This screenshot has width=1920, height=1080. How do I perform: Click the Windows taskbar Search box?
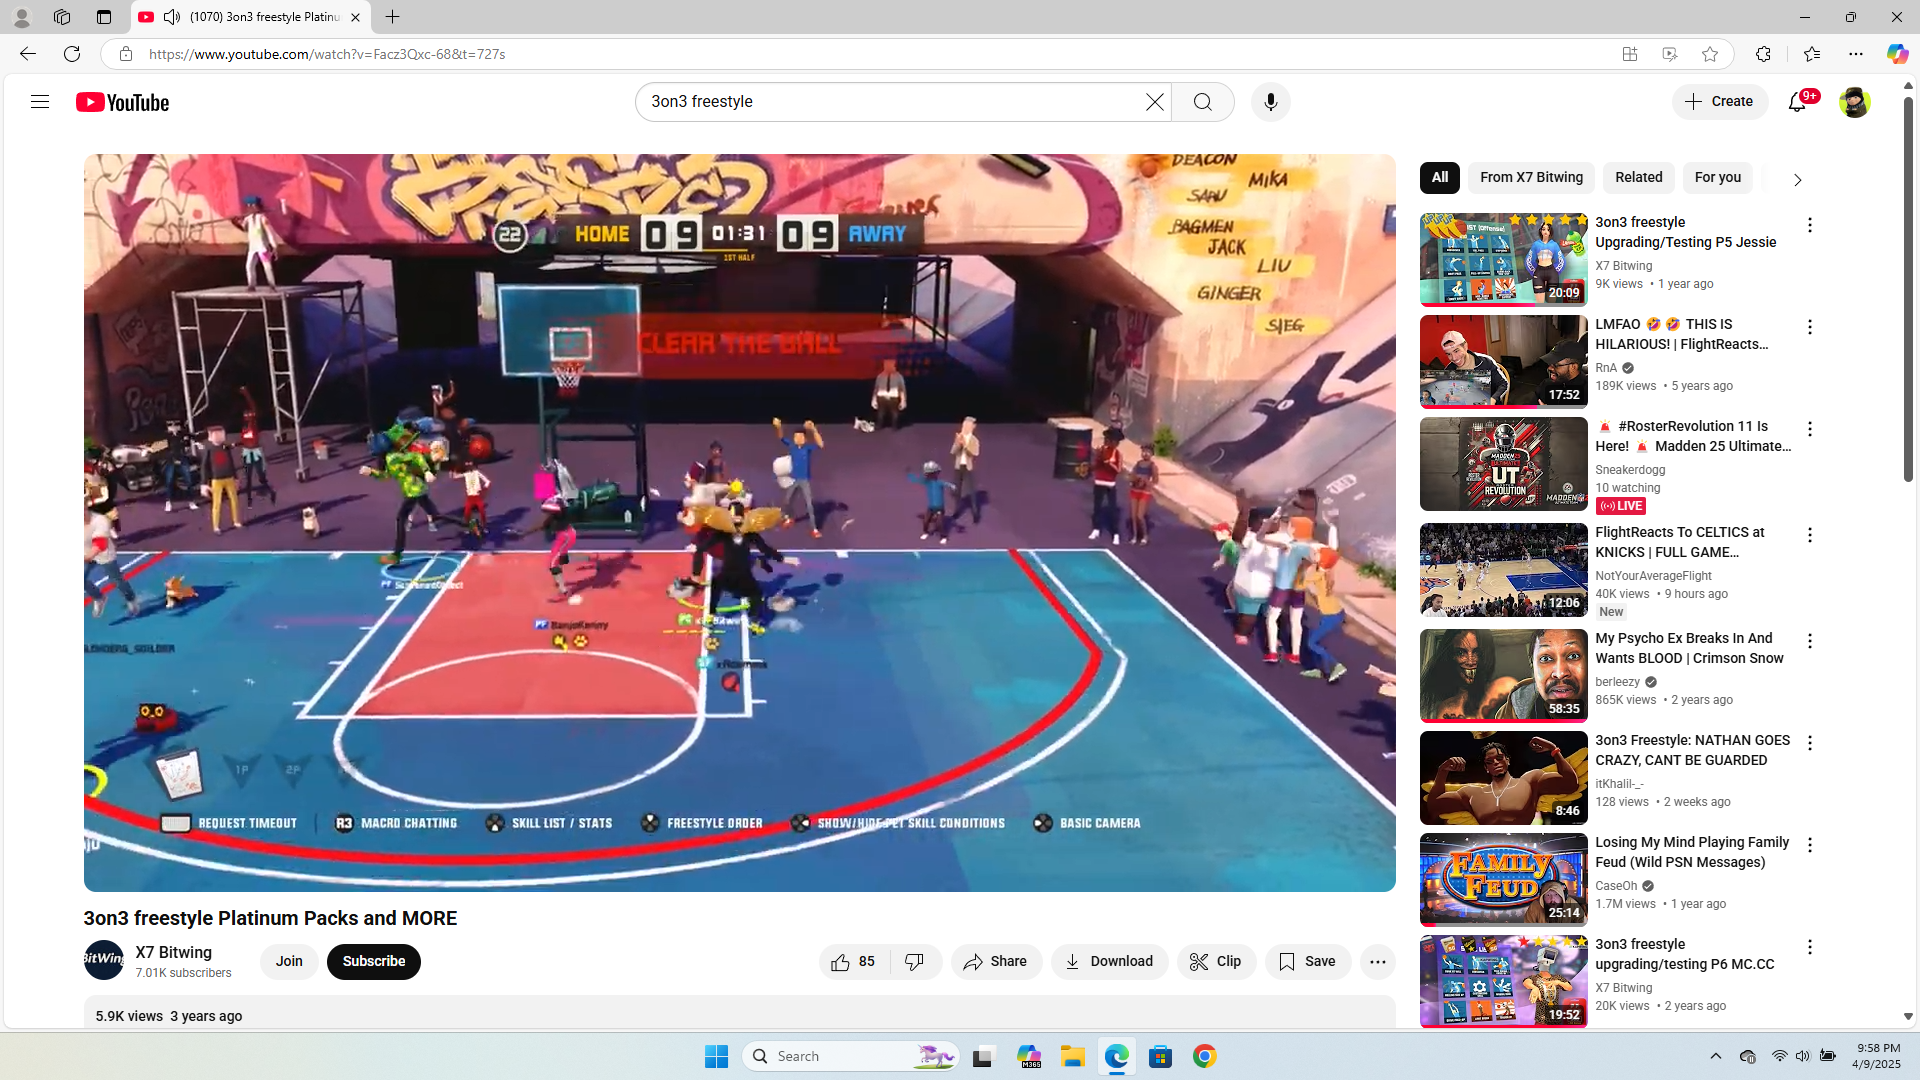[x=851, y=1056]
